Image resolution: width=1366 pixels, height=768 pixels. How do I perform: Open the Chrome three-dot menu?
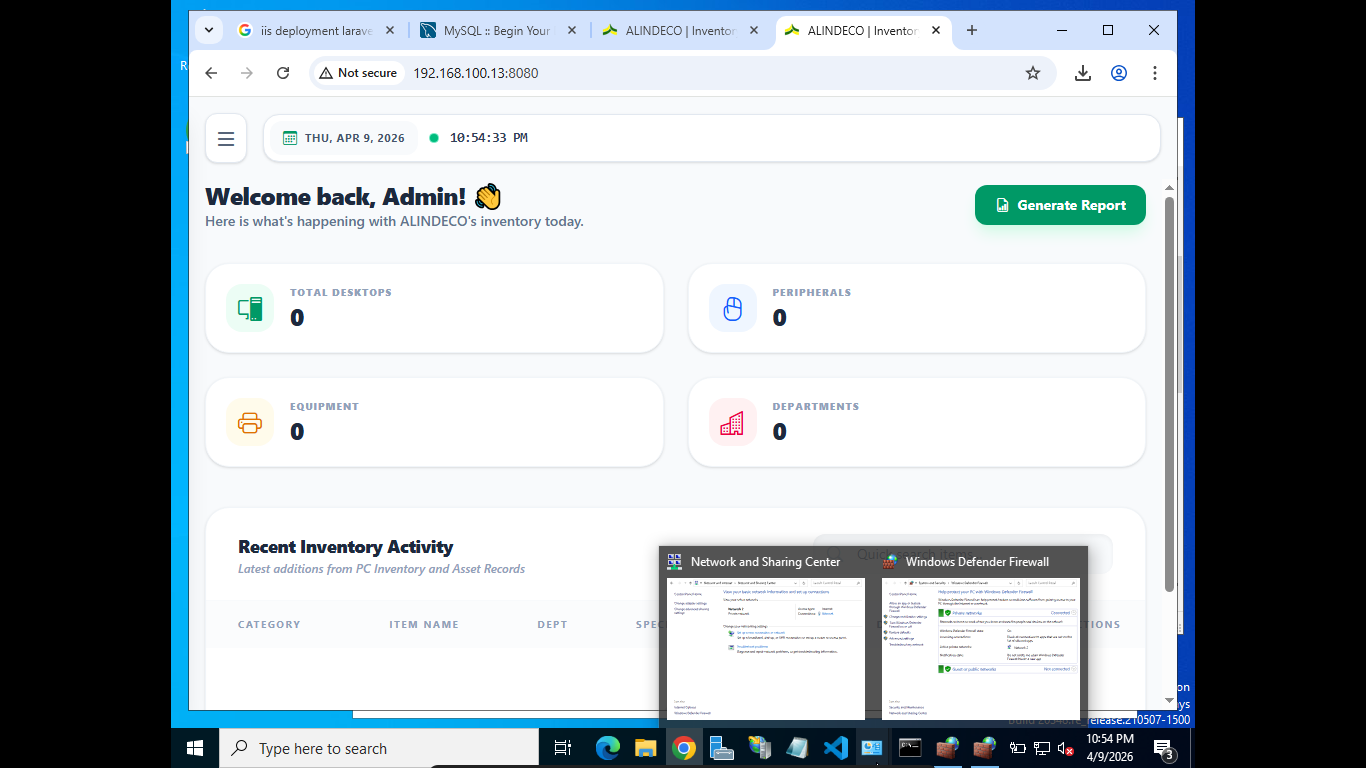click(1155, 73)
